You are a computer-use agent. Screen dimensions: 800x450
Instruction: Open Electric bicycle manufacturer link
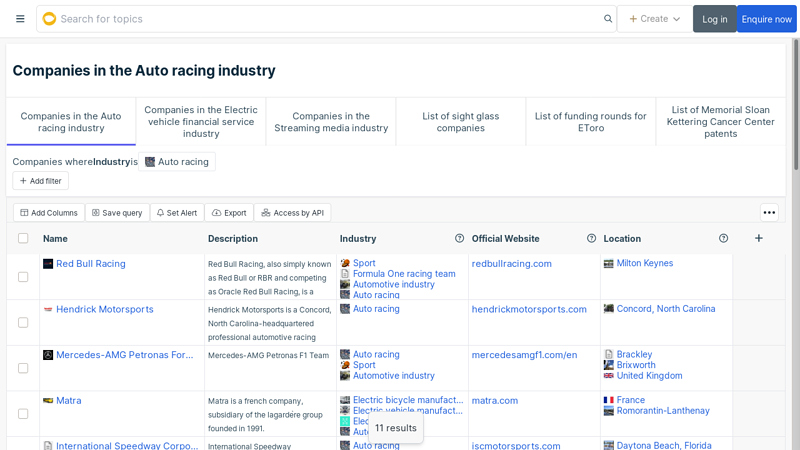[x=408, y=400]
